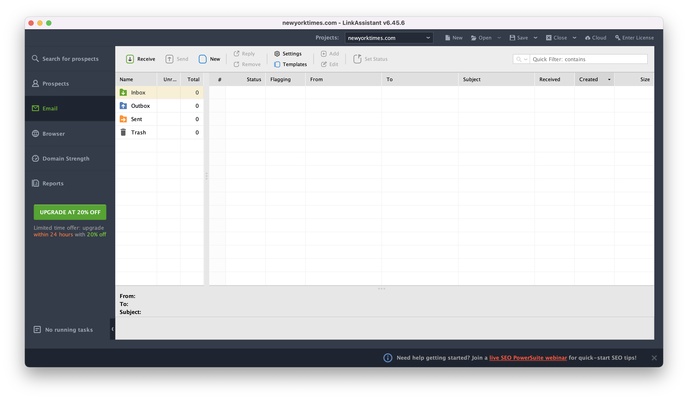Create a New email message
This screenshot has width=688, height=400.
[209, 59]
